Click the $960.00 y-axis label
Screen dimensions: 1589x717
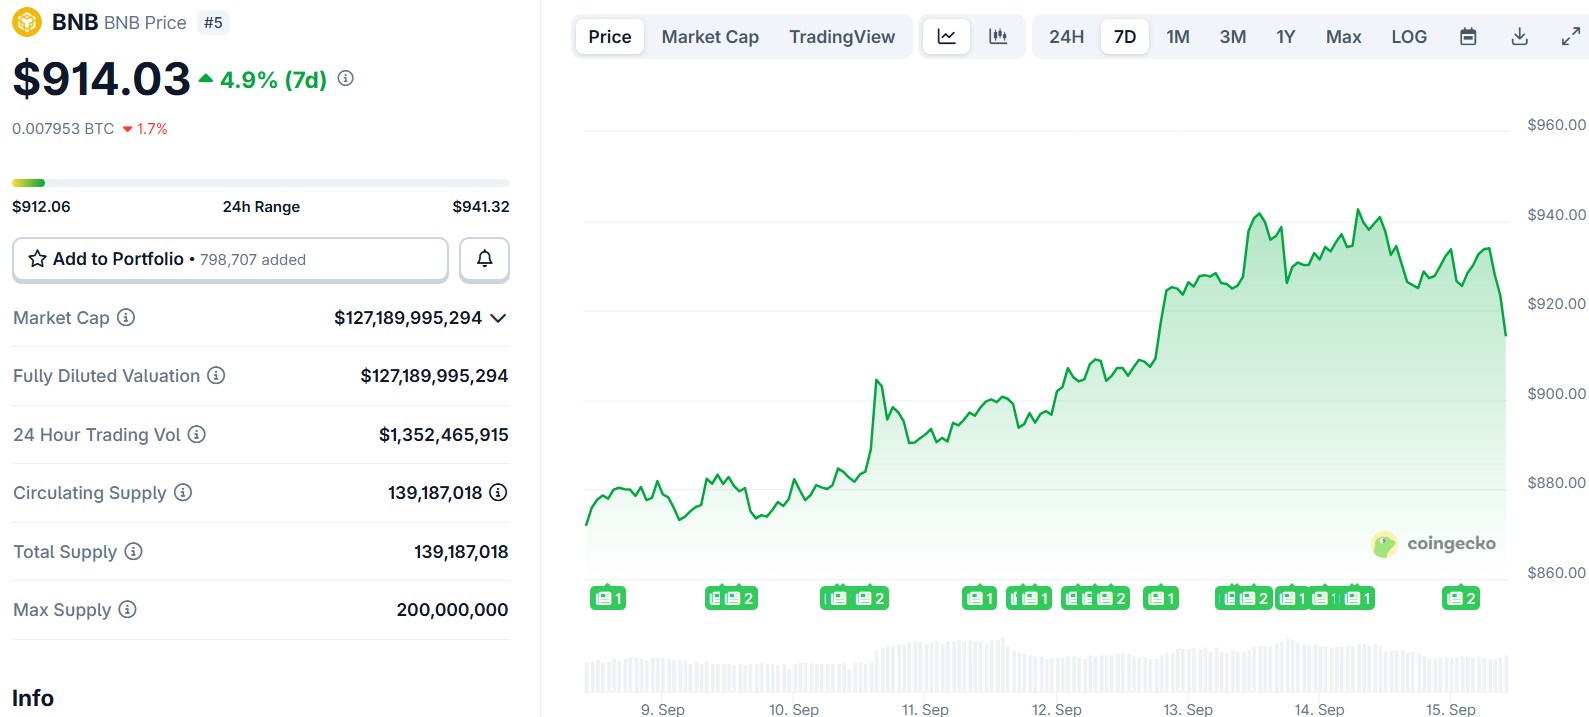[1556, 125]
